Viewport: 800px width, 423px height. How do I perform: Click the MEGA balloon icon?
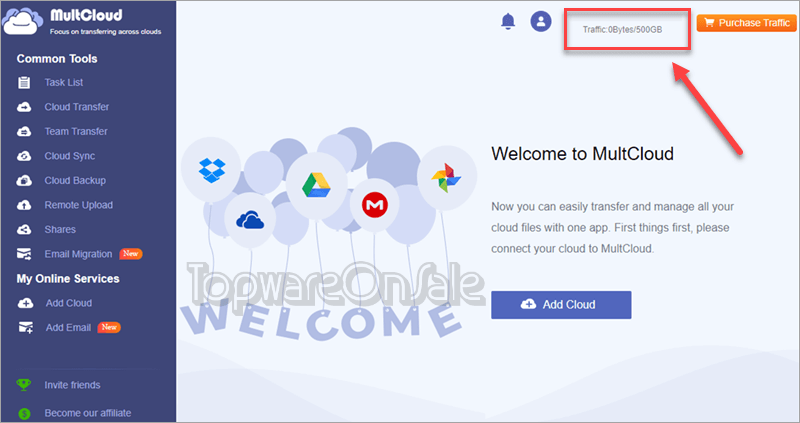click(x=375, y=205)
